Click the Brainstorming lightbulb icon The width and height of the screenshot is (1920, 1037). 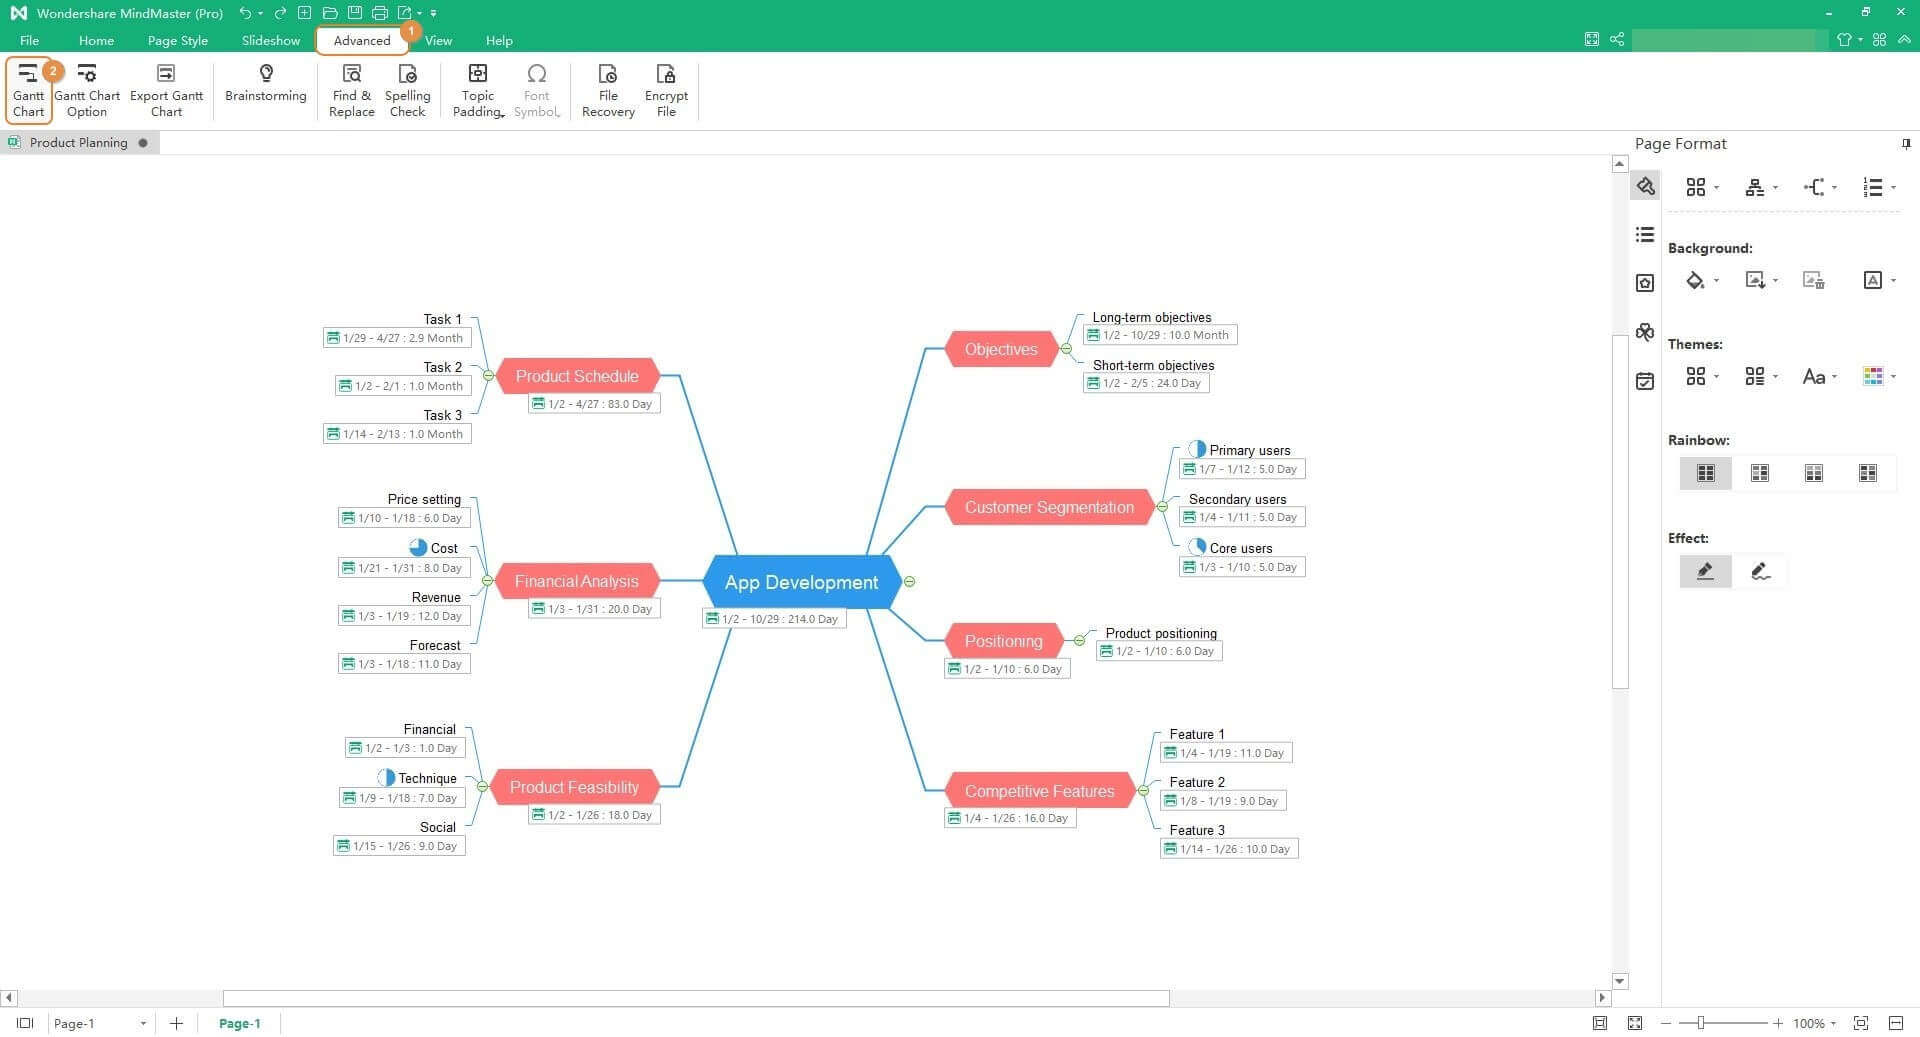pyautogui.click(x=265, y=74)
